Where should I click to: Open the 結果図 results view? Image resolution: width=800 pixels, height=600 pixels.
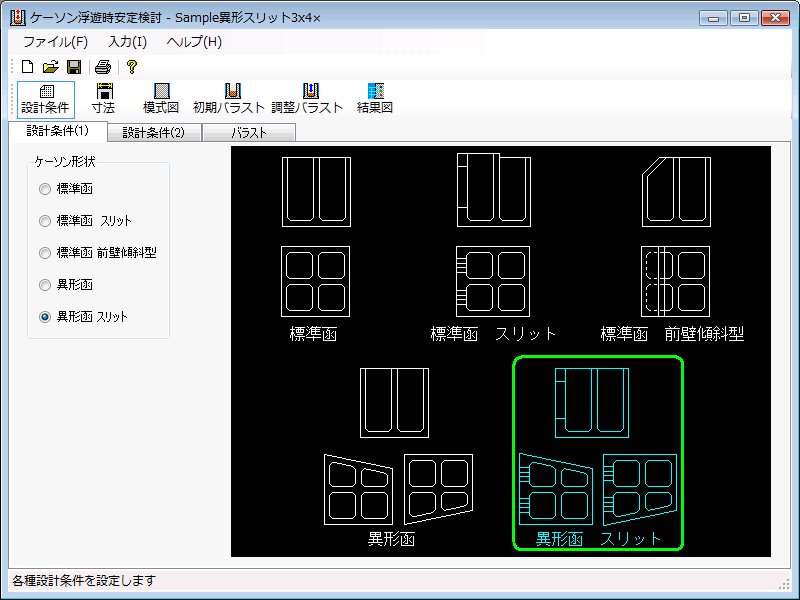[375, 98]
